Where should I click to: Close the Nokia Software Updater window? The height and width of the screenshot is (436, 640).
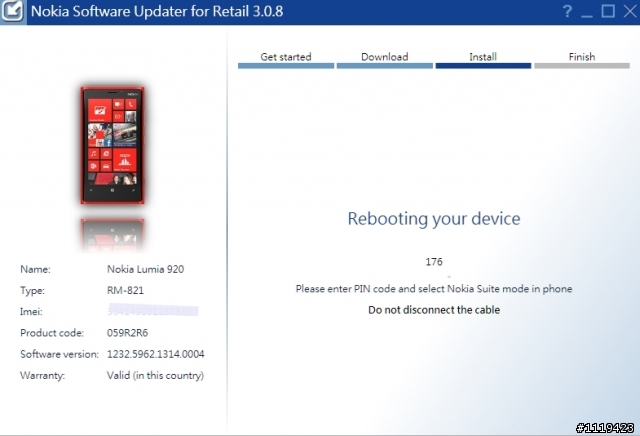point(631,11)
